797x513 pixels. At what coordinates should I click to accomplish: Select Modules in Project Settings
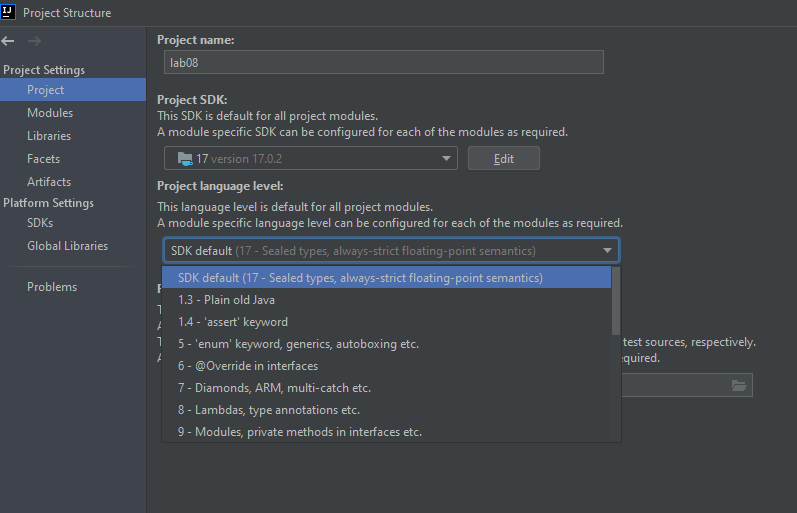tap(50, 113)
